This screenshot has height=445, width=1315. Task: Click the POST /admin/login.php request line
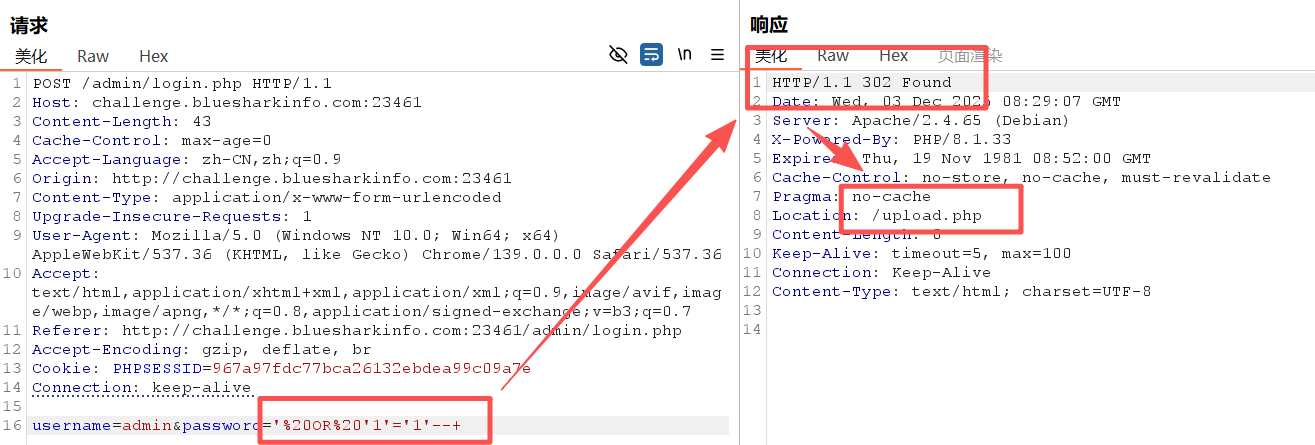point(182,83)
